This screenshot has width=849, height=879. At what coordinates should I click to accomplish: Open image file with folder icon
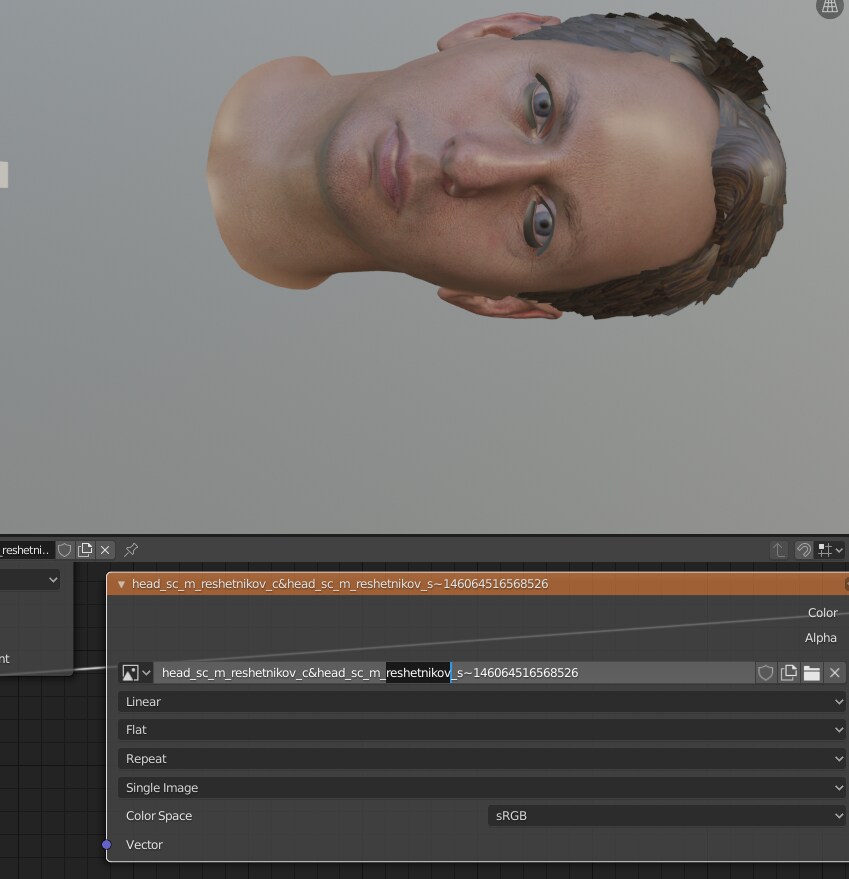pos(812,673)
